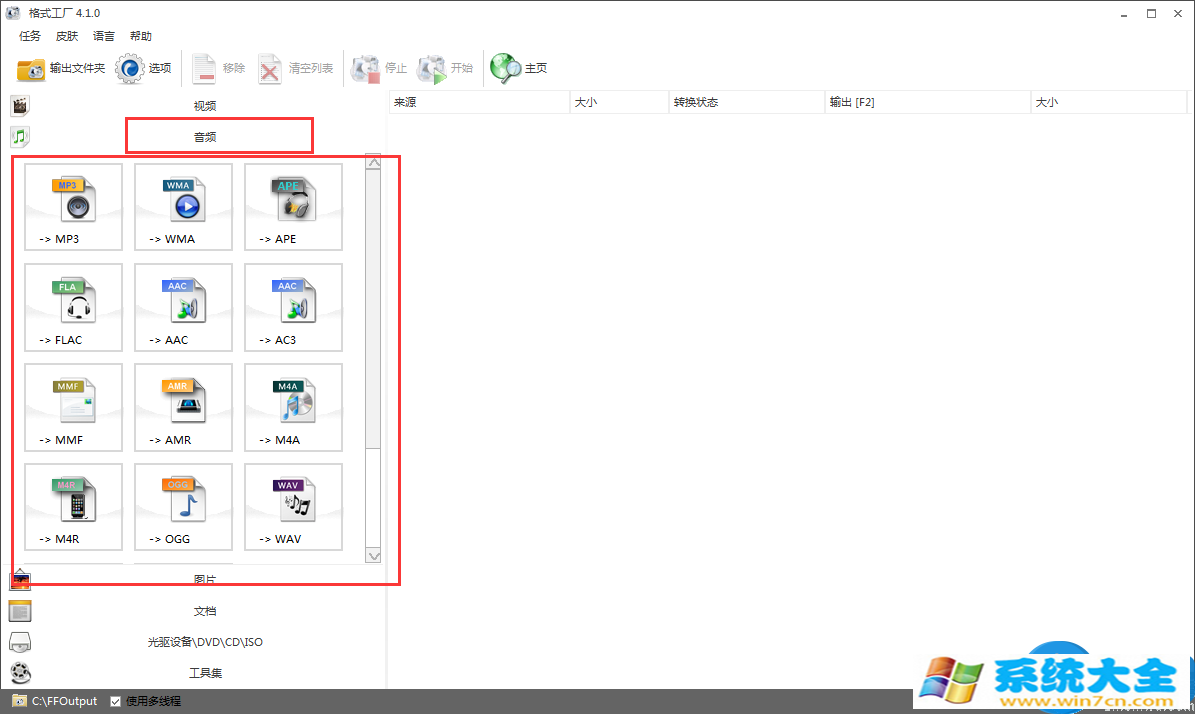Expand the 光驱设备\DVD\CD\ISO category
This screenshot has height=714, width=1195.
pyautogui.click(x=204, y=642)
